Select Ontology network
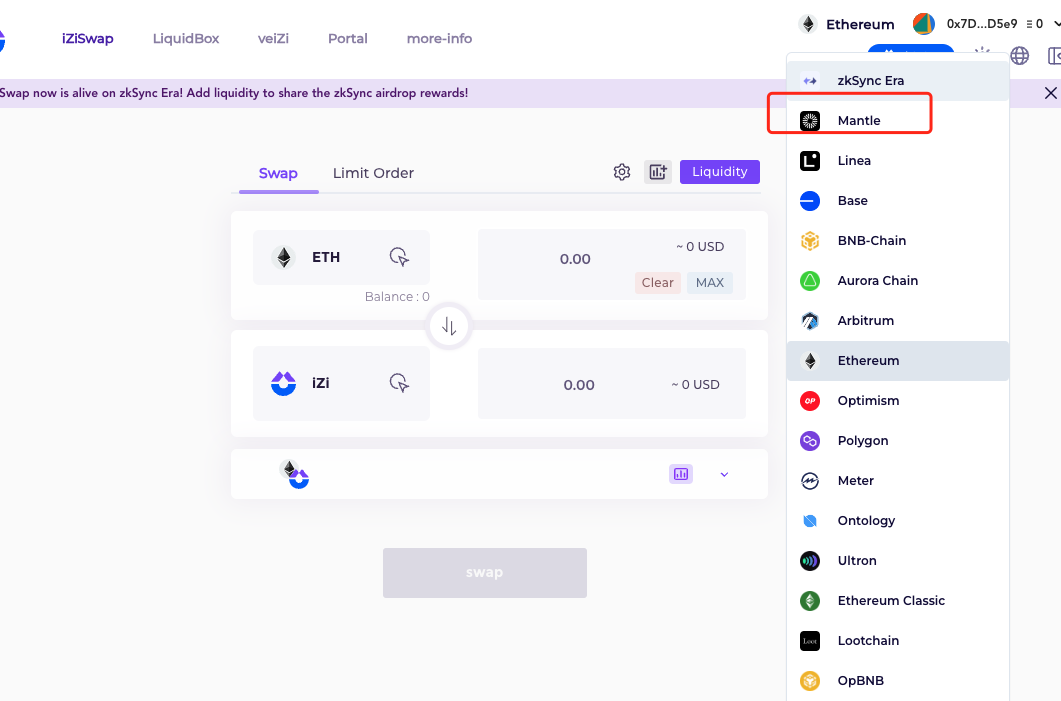The height and width of the screenshot is (701, 1061). tap(897, 520)
